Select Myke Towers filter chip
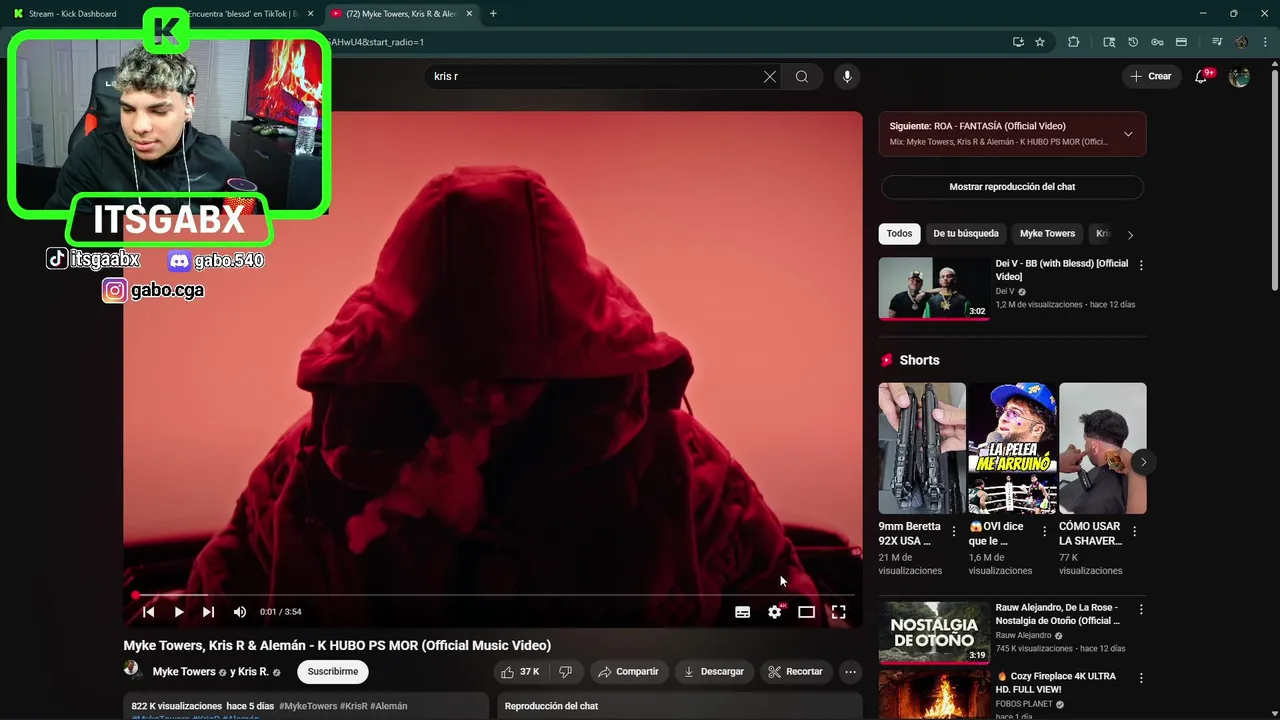This screenshot has width=1280, height=720. click(1047, 234)
